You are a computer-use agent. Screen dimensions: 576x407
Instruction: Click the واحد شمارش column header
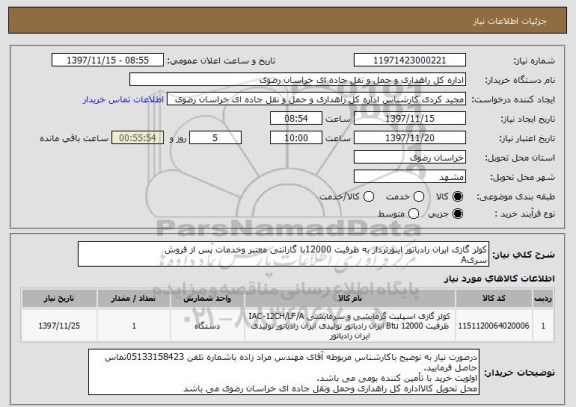pos(207,299)
